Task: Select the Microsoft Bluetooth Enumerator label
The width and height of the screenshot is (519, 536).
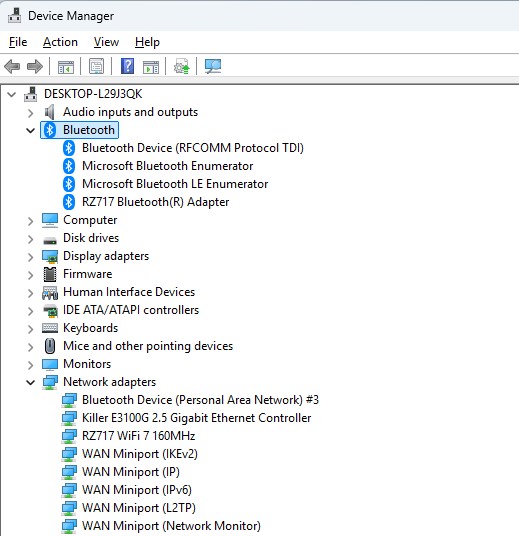Action: [168, 166]
